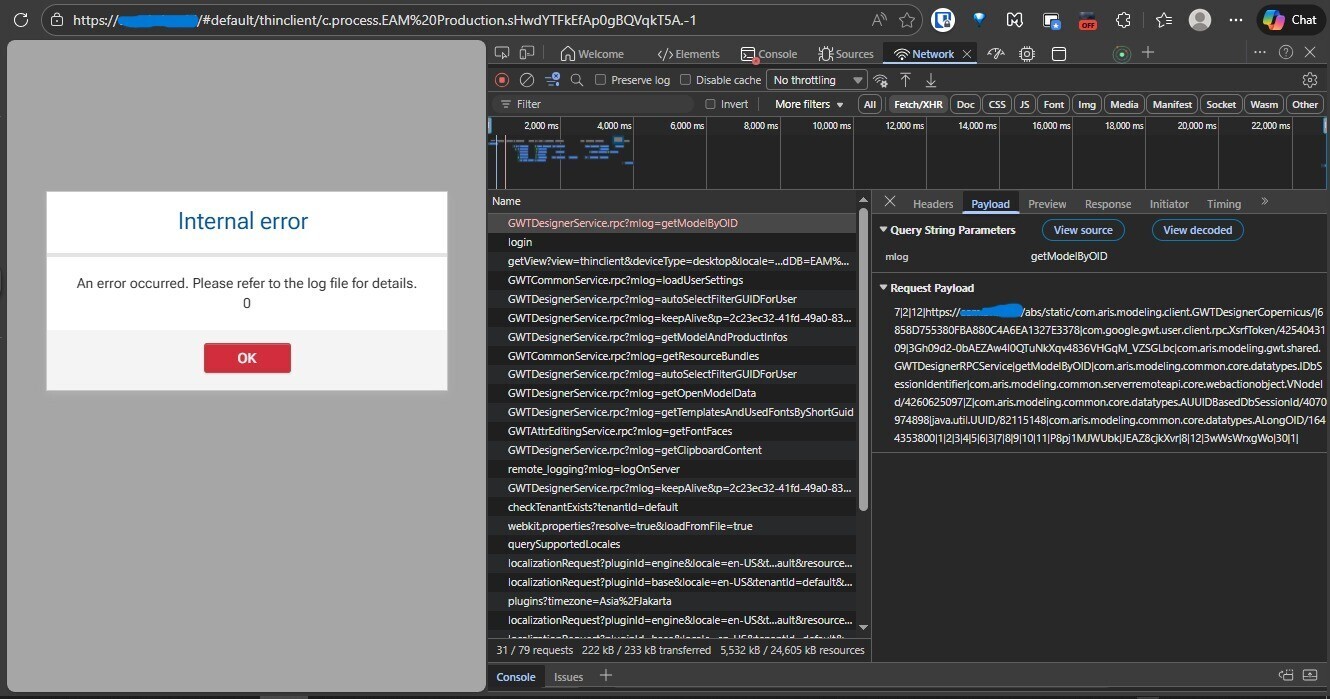Enable the Preserve log checkbox

click(601, 80)
